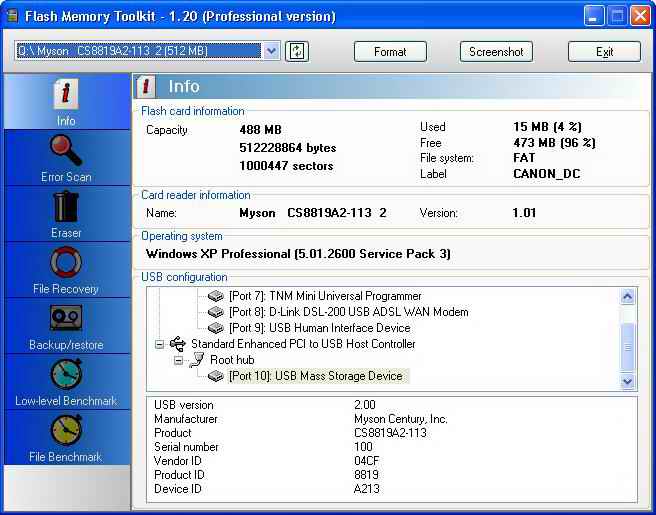Image resolution: width=656 pixels, height=515 pixels.
Task: Click the Product ID value 8819
Action: [366, 474]
